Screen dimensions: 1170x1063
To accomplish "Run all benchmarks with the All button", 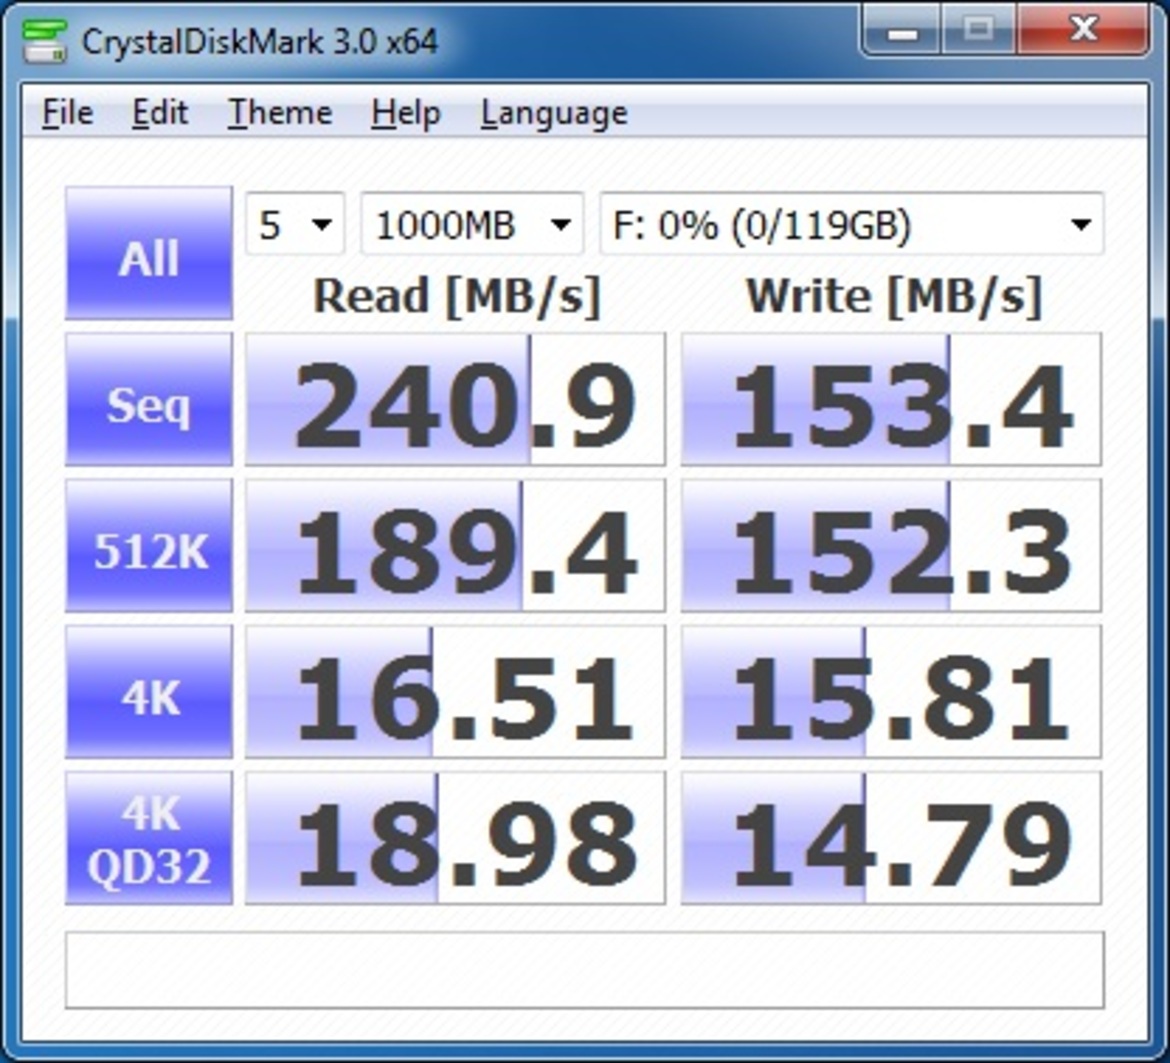I will [149, 253].
